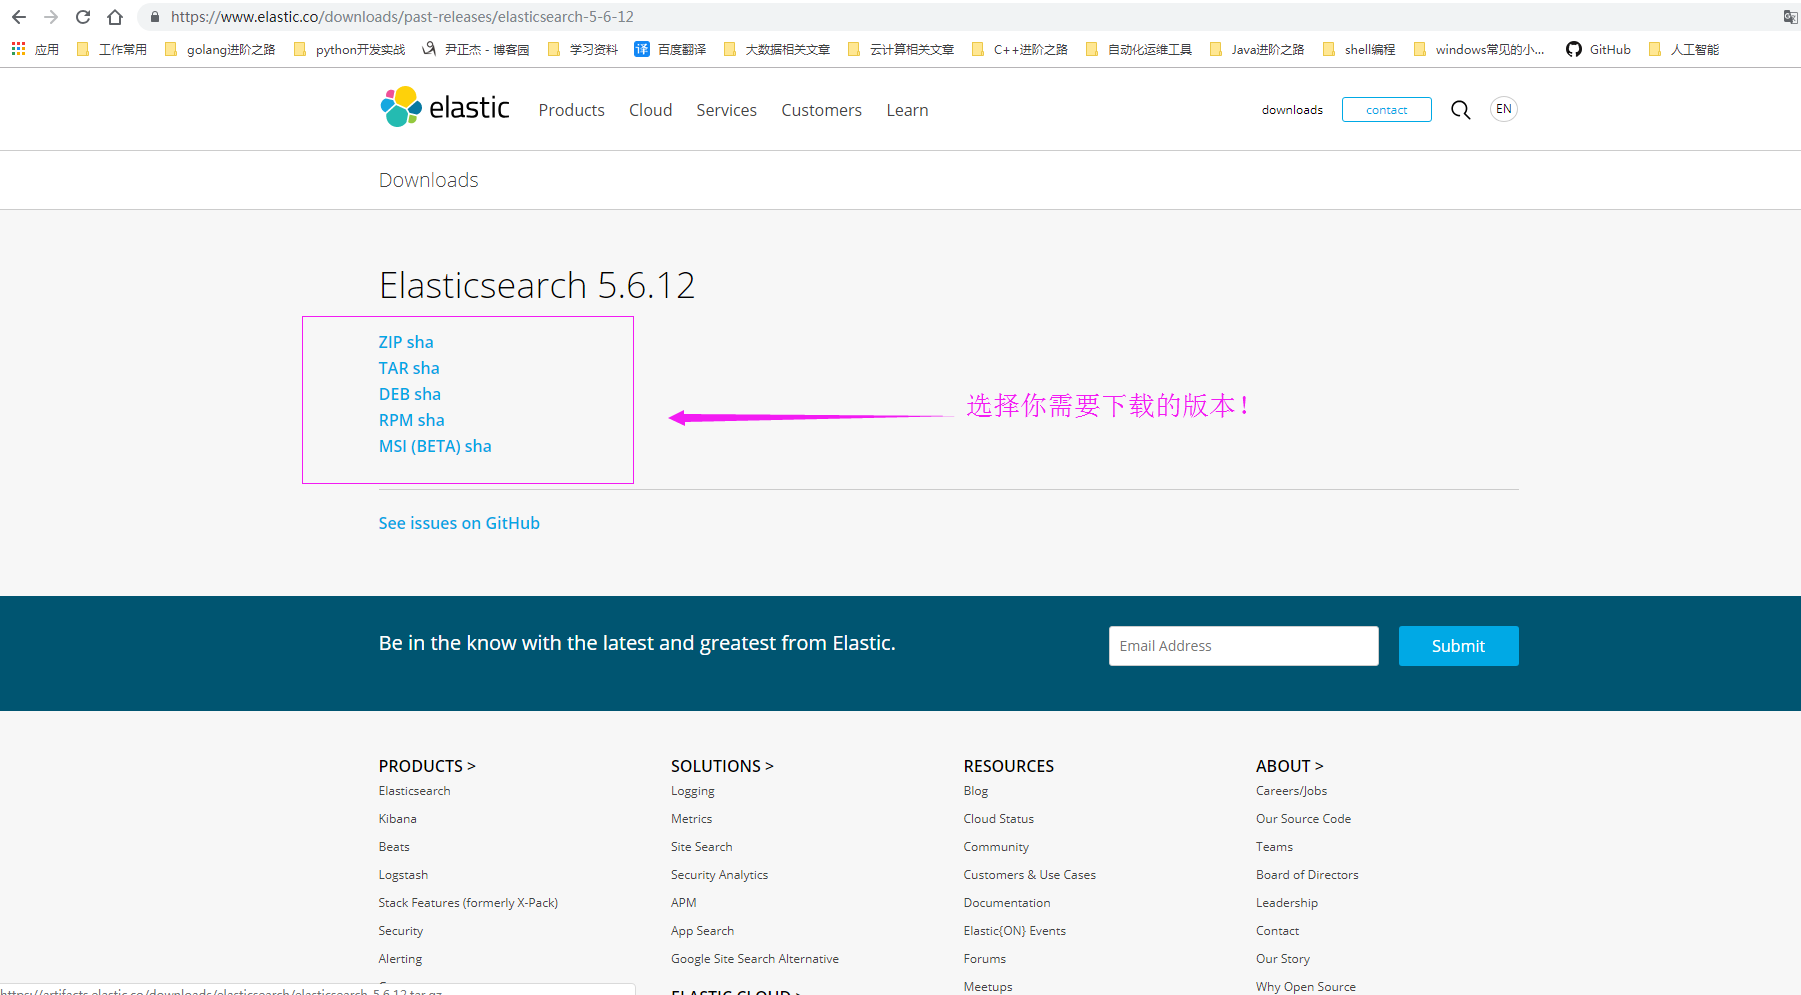Focus the Email Address field
Screen dimensions: 1801x995
pyautogui.click(x=1243, y=646)
